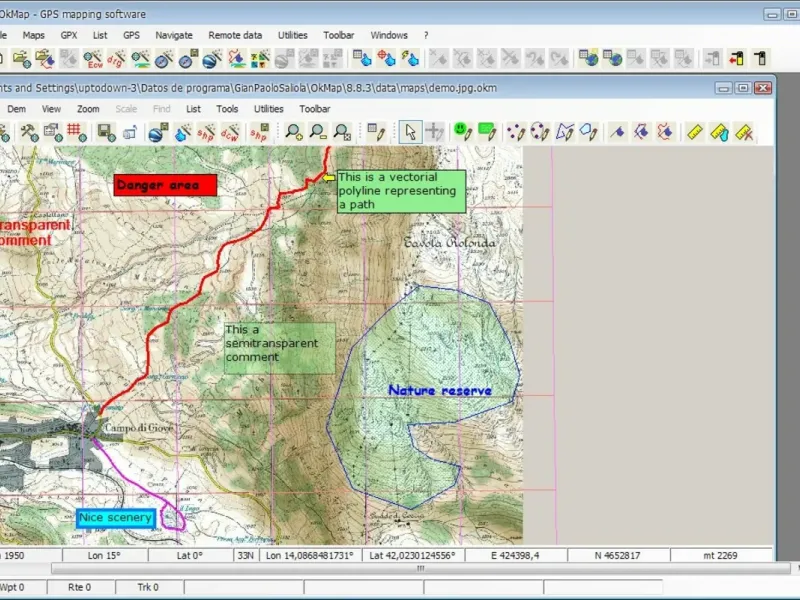Click the floppy disk save map icon
800x600 pixels.
[x=106, y=133]
